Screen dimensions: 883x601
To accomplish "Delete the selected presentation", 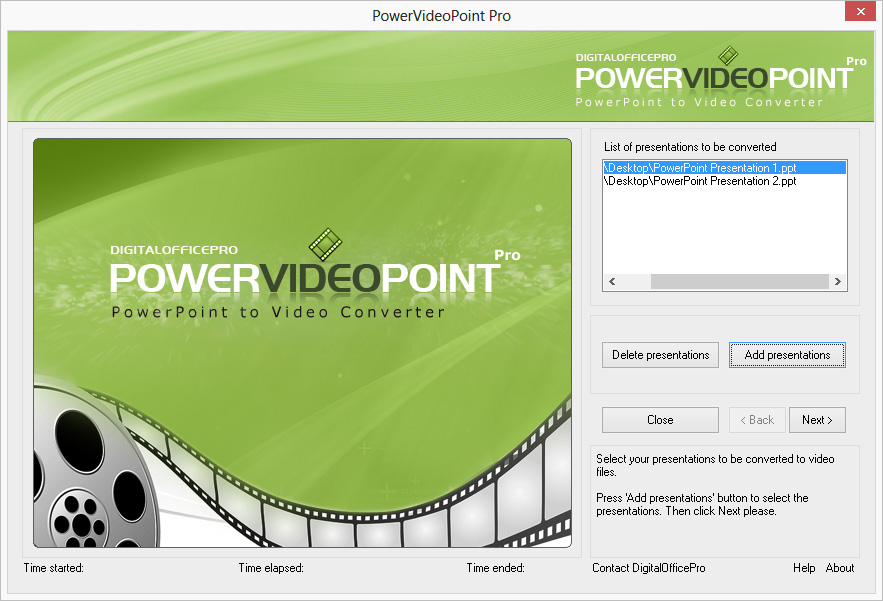I will (660, 354).
